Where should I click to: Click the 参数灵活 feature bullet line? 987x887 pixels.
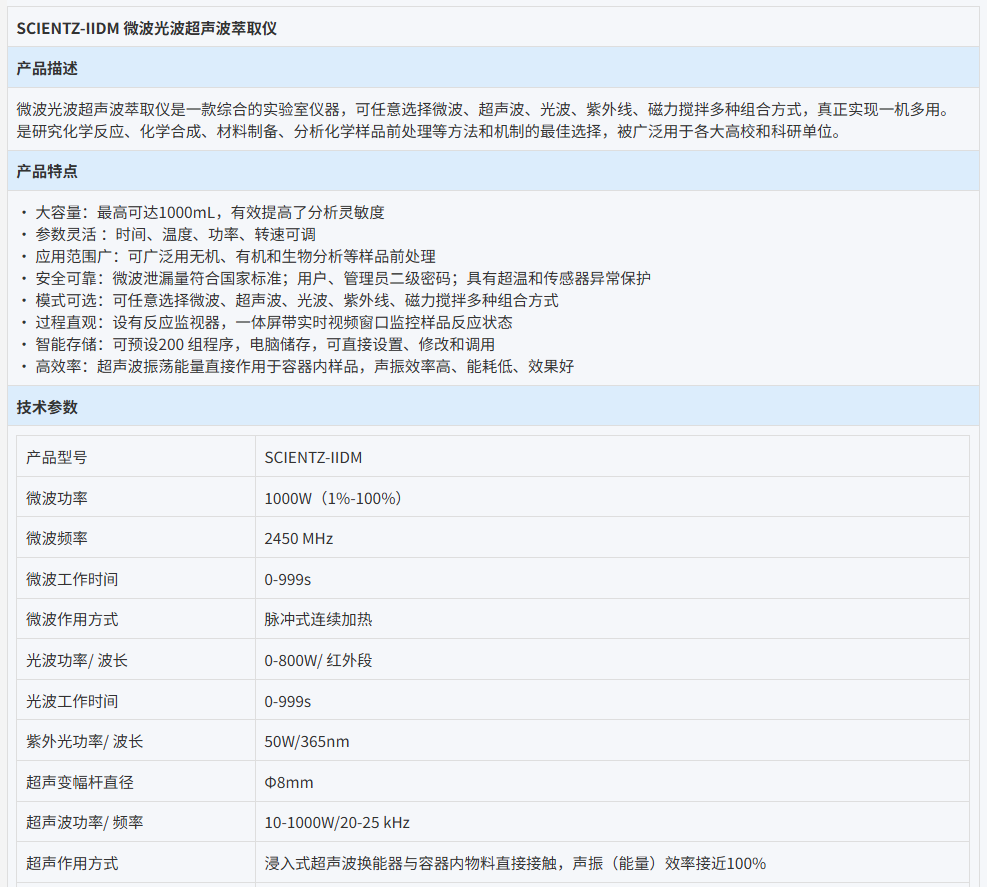[x=175, y=234]
